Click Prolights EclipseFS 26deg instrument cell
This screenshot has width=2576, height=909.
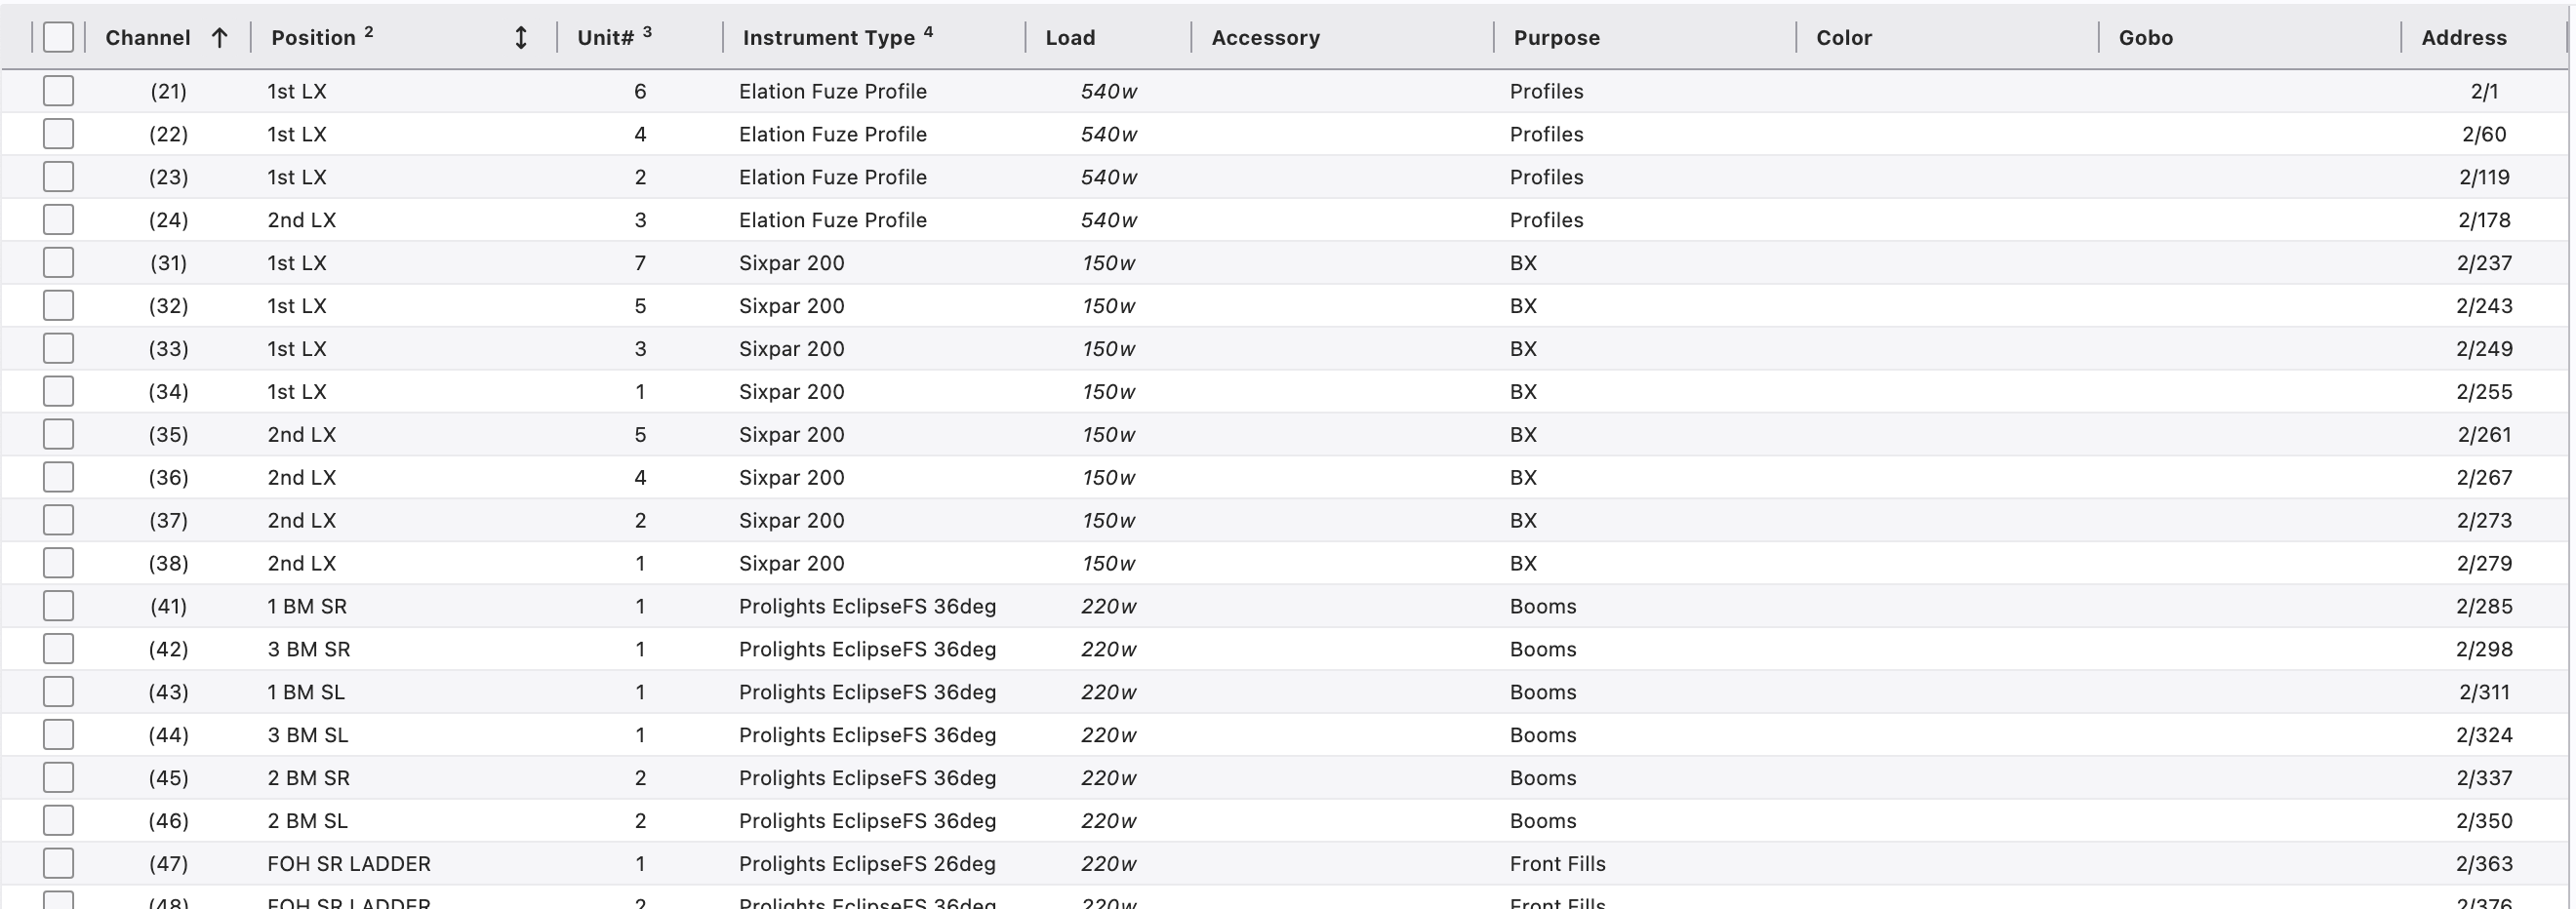(867, 863)
